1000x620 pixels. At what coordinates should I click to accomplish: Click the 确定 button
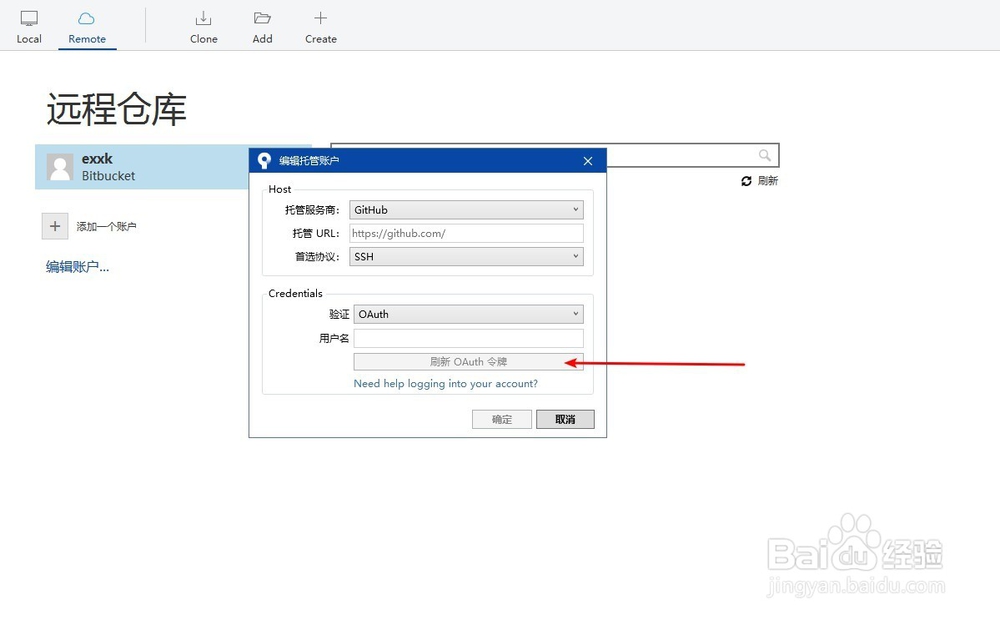[x=502, y=419]
